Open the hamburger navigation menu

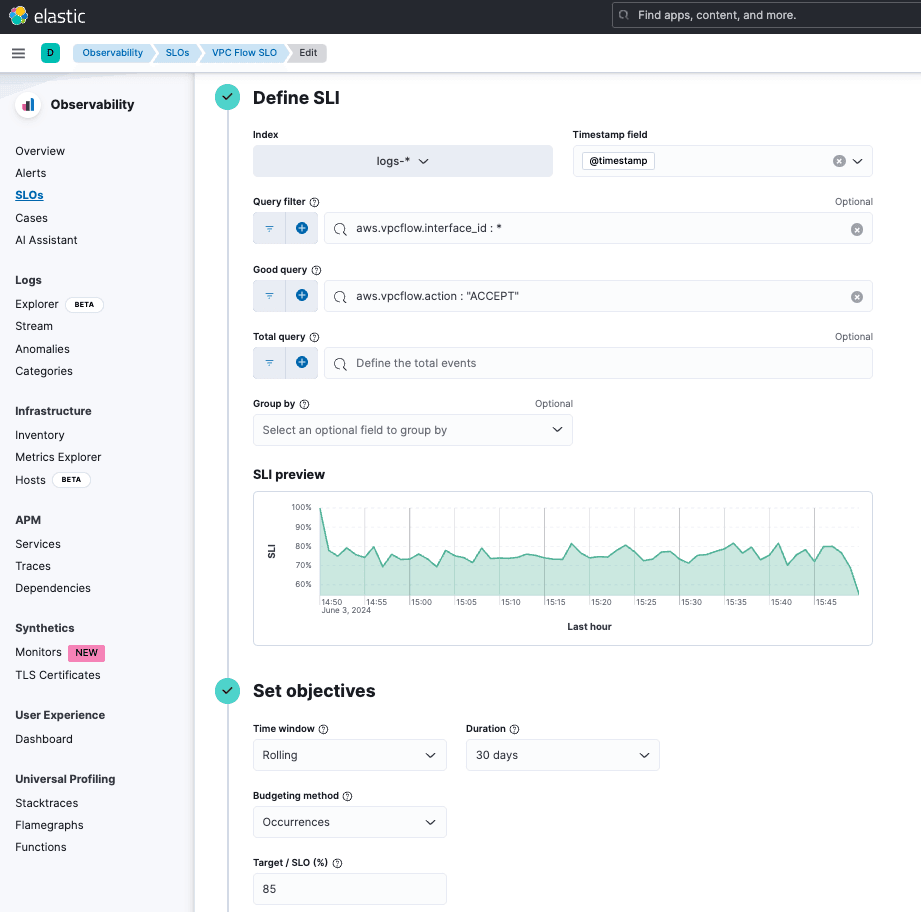[x=18, y=53]
